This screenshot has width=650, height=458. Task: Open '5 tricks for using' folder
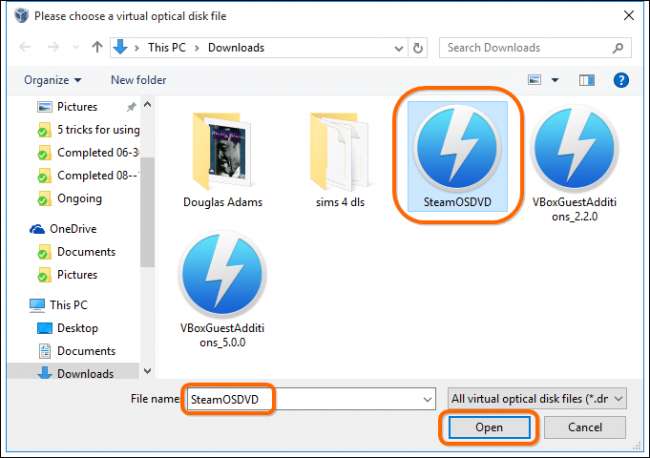click(x=88, y=130)
